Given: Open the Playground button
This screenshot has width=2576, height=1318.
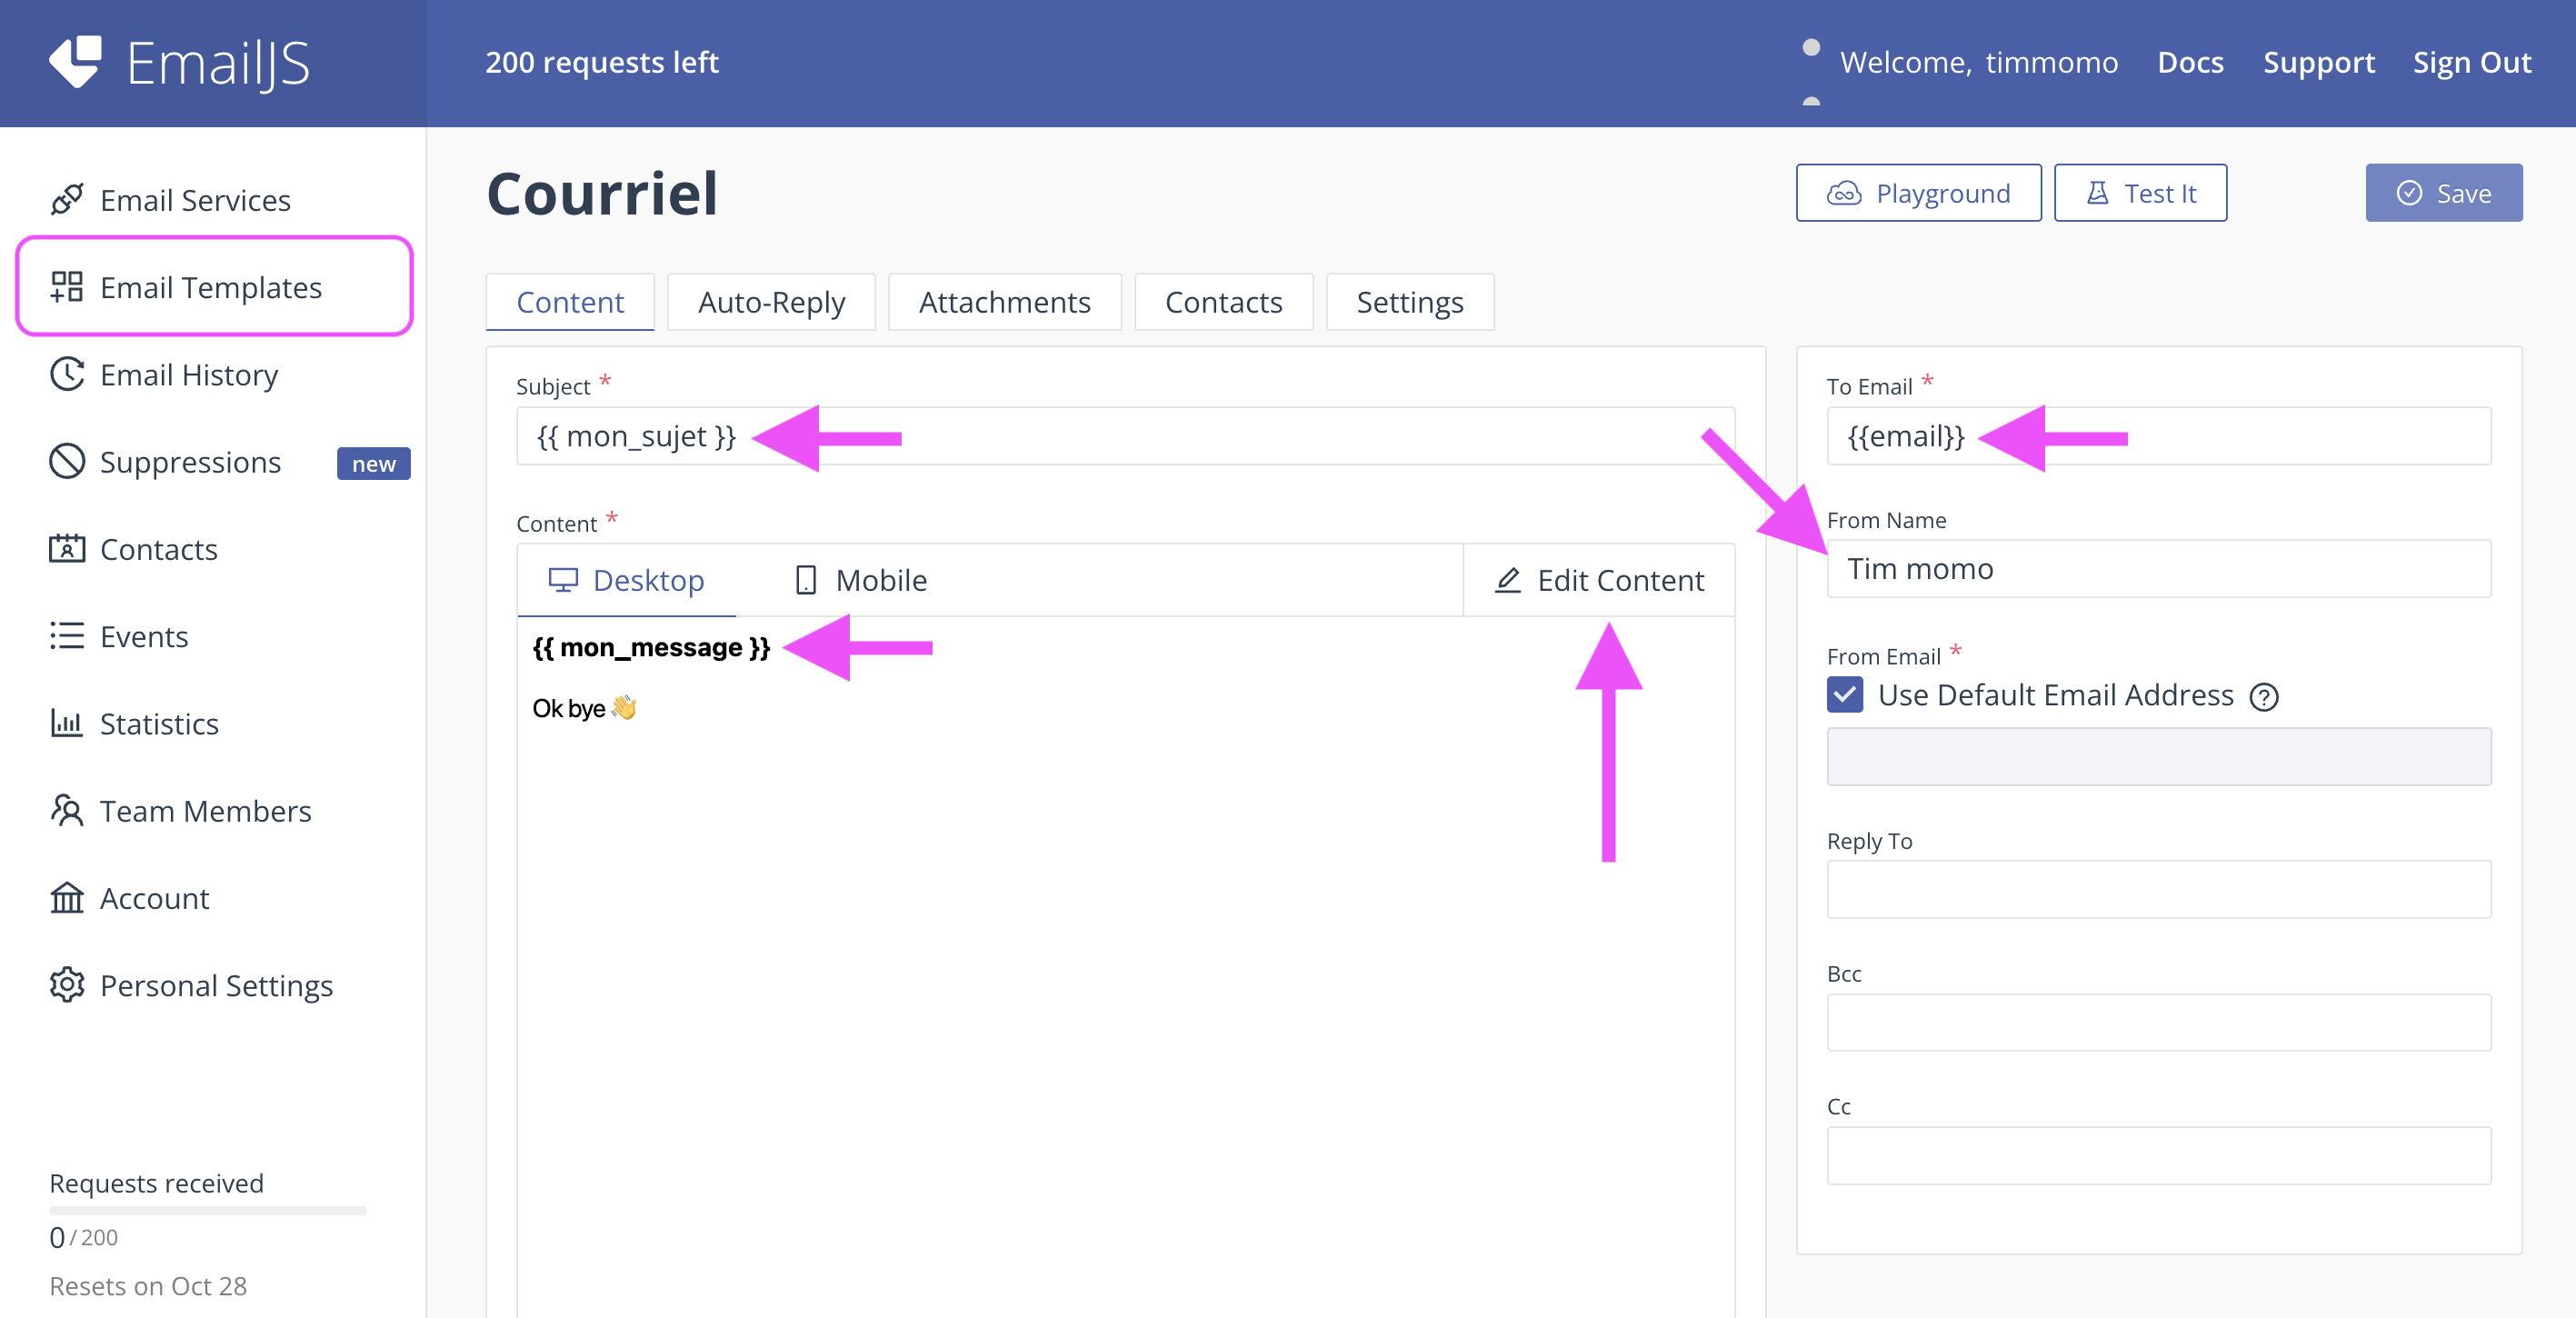Looking at the screenshot, I should pyautogui.click(x=1918, y=193).
